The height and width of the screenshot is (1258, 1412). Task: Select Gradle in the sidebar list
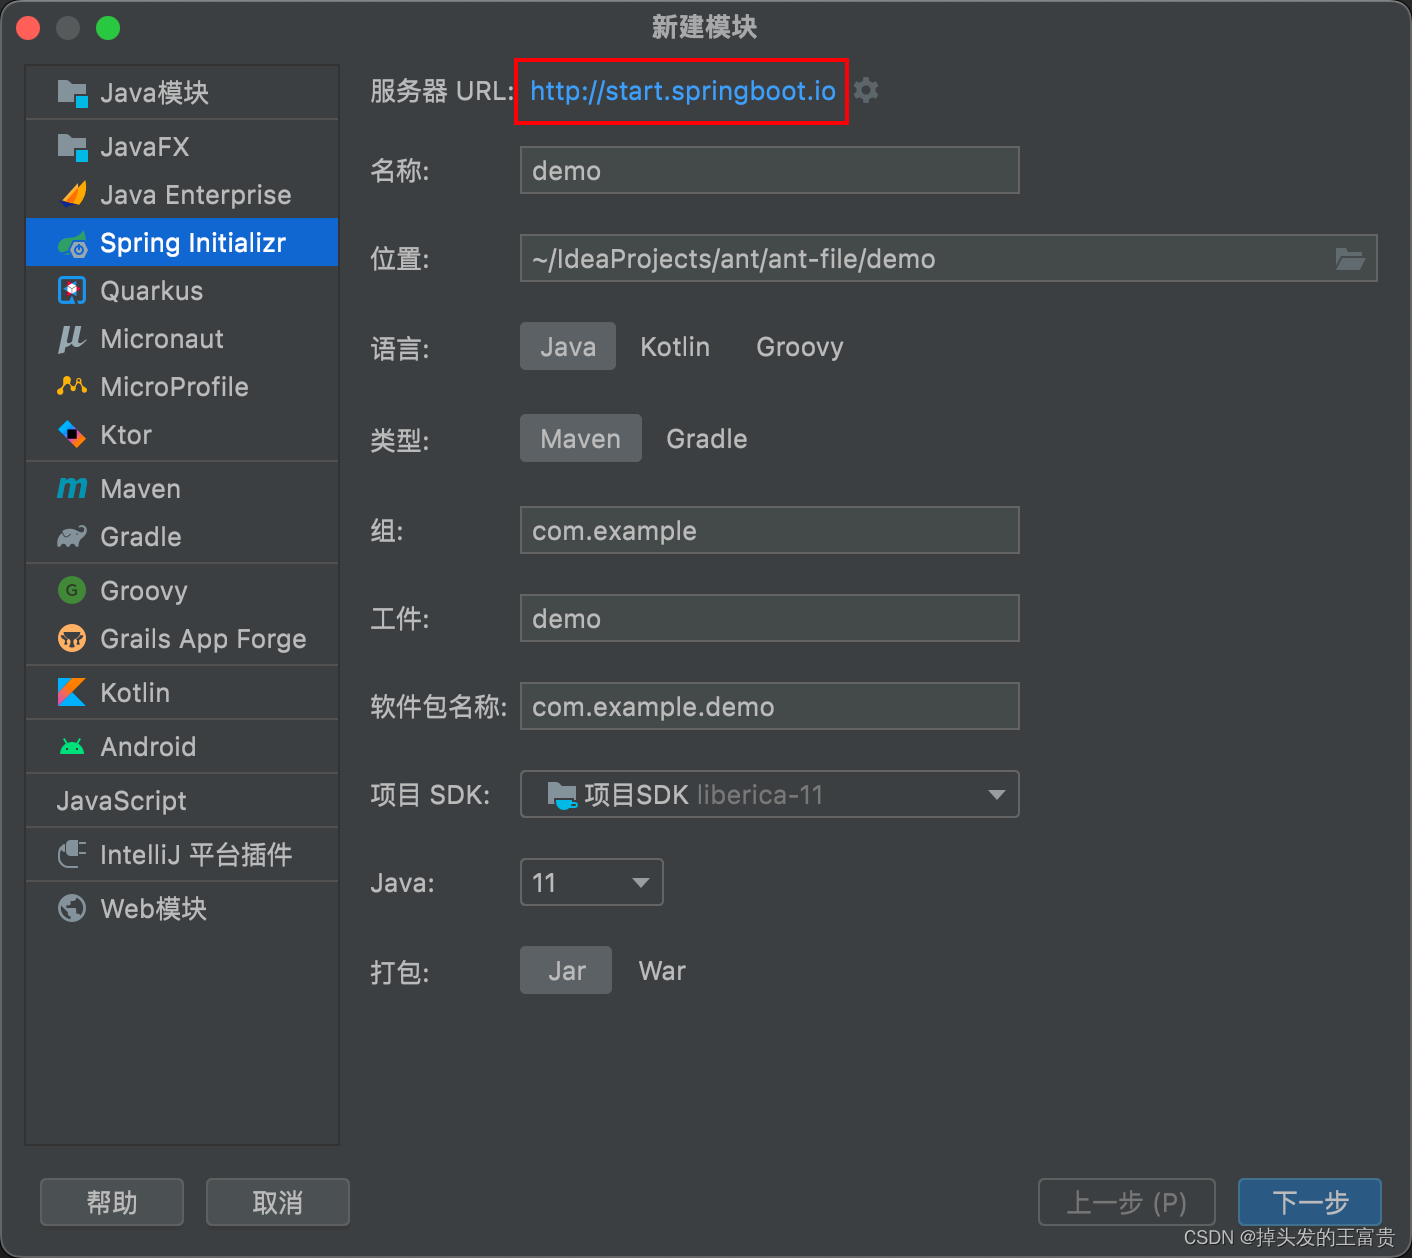pos(182,537)
